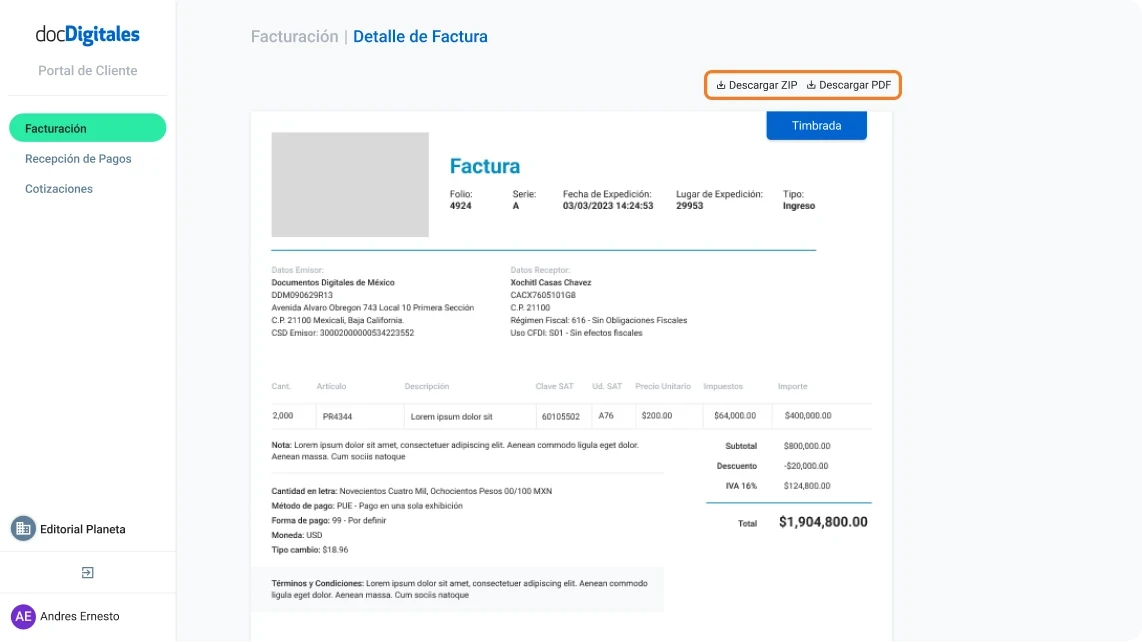Viewport: 1142px width, 642px height.
Task: Click the gray invoice logo placeholder
Action: (x=349, y=184)
